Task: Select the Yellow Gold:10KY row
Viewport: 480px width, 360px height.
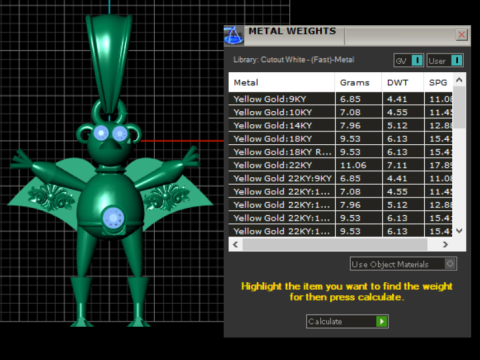Action: [340, 112]
